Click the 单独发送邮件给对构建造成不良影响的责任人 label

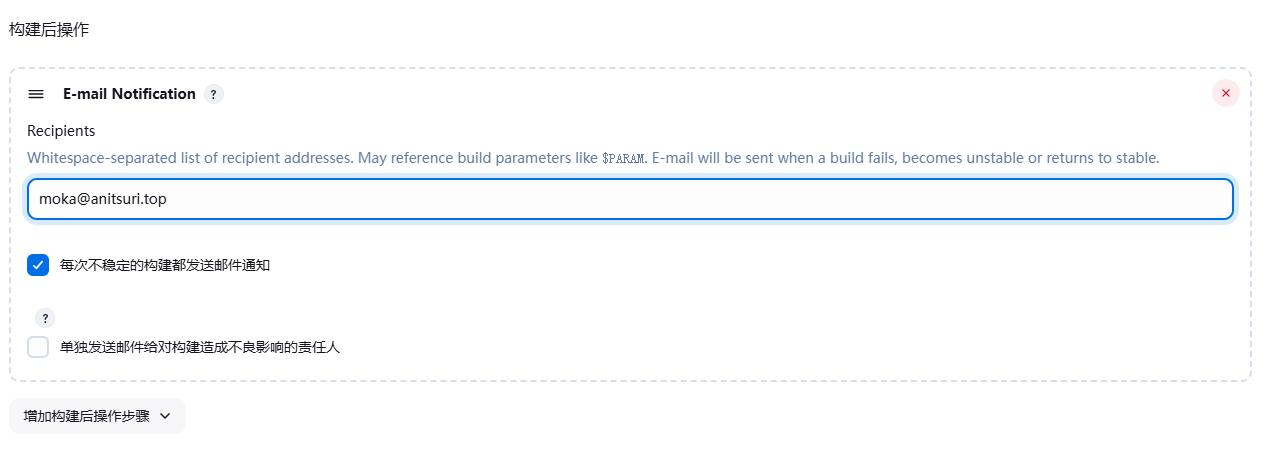[200, 348]
